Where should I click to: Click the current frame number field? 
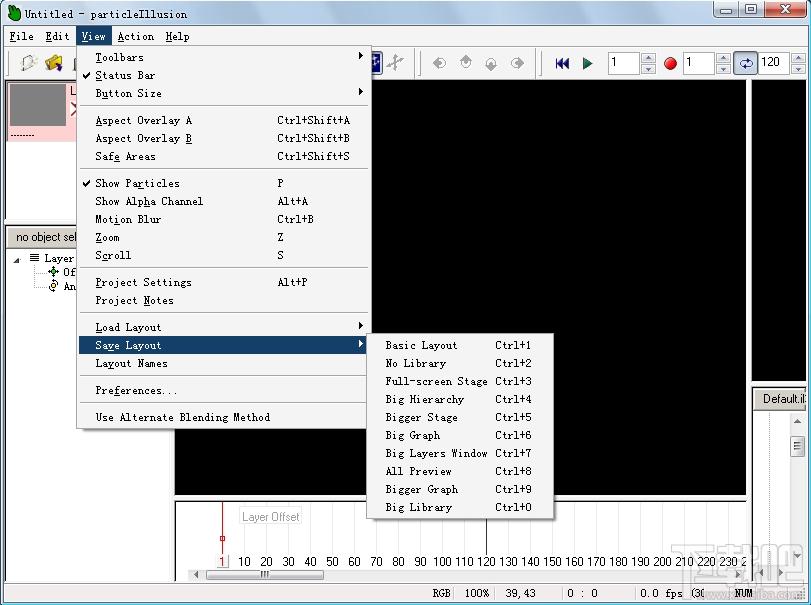coord(623,63)
